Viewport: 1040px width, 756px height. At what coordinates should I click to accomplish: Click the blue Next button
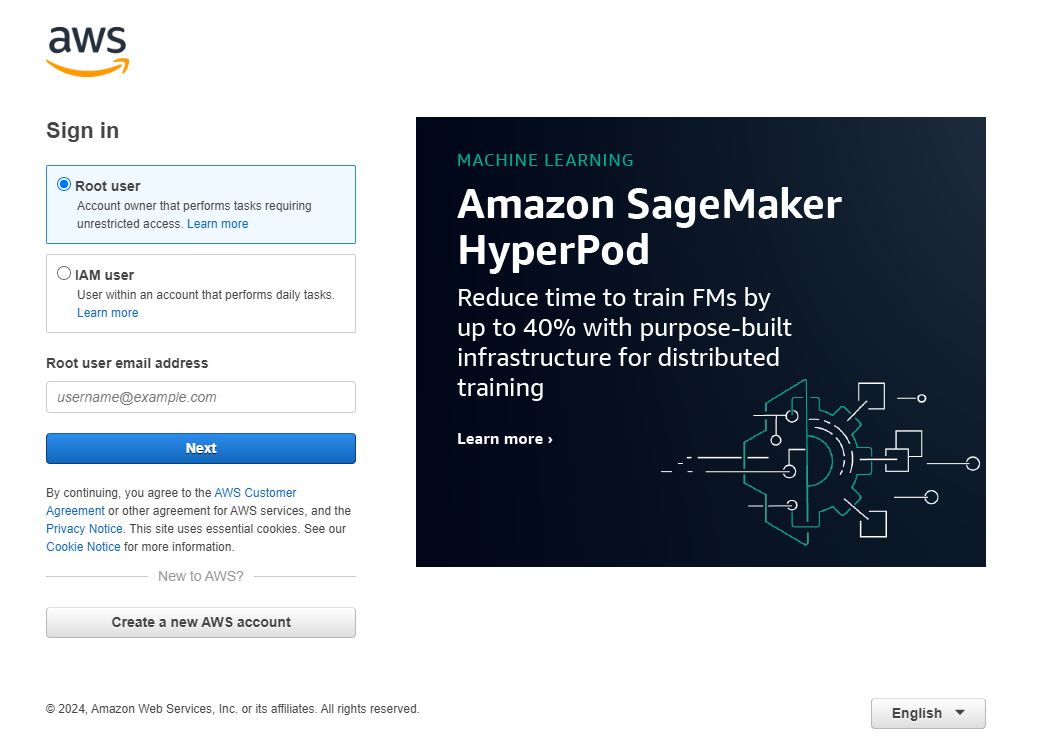(201, 448)
